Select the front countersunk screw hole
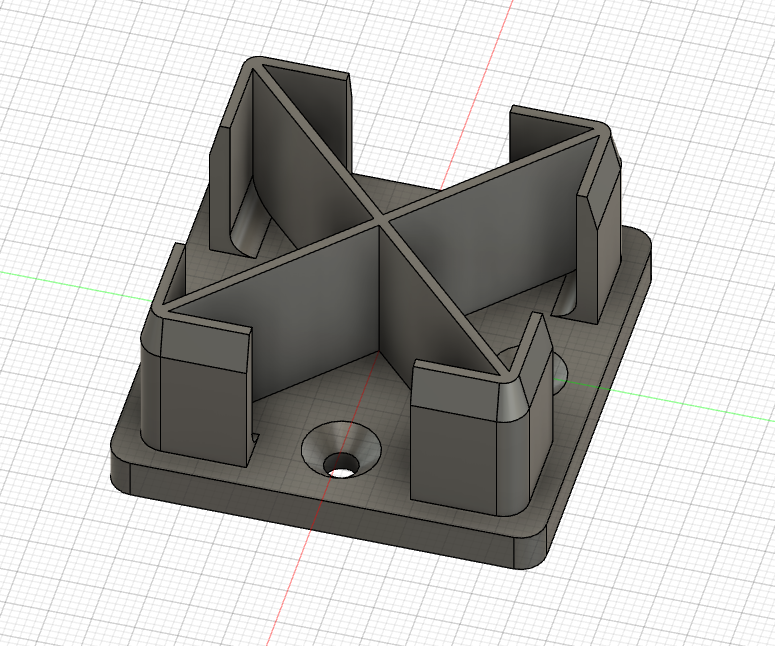The image size is (775, 646). pyautogui.click(x=341, y=451)
